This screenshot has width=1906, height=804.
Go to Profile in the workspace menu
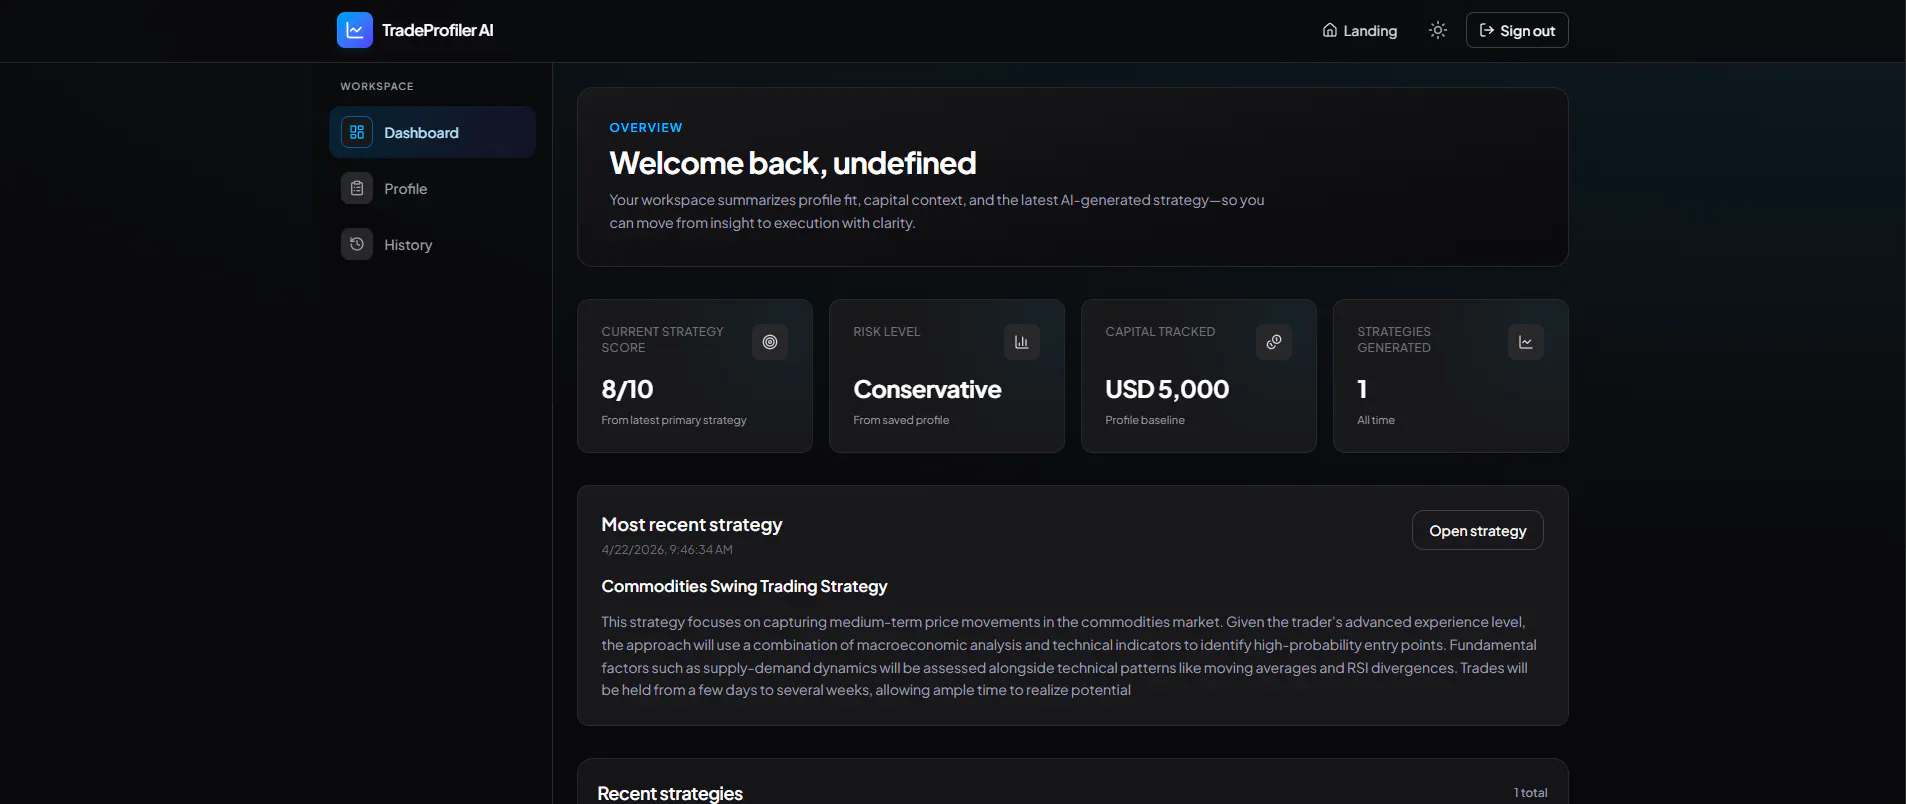(432, 188)
